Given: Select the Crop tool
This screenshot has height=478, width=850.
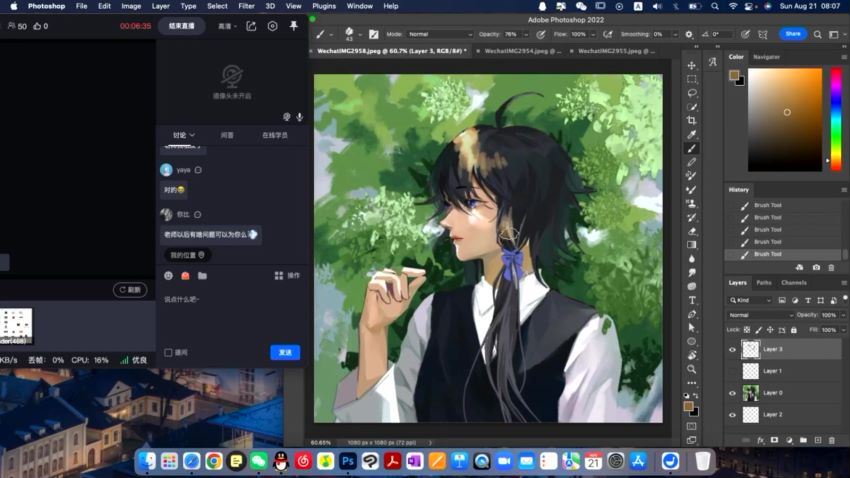Looking at the screenshot, I should coord(691,121).
